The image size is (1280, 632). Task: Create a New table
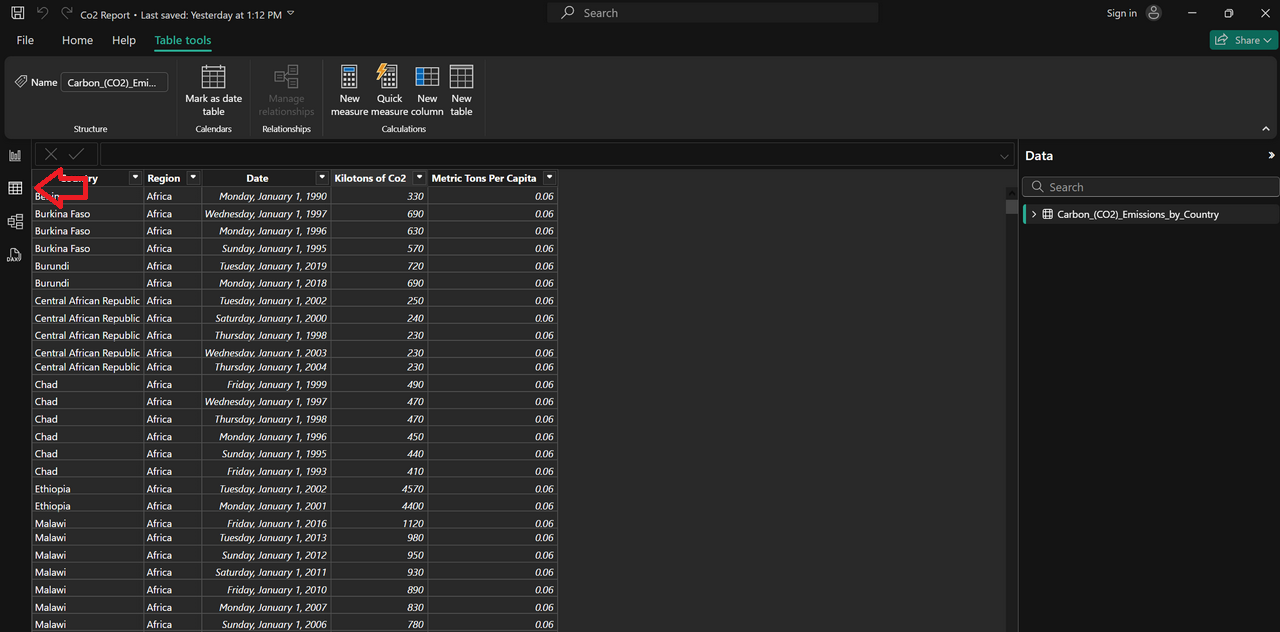461,91
